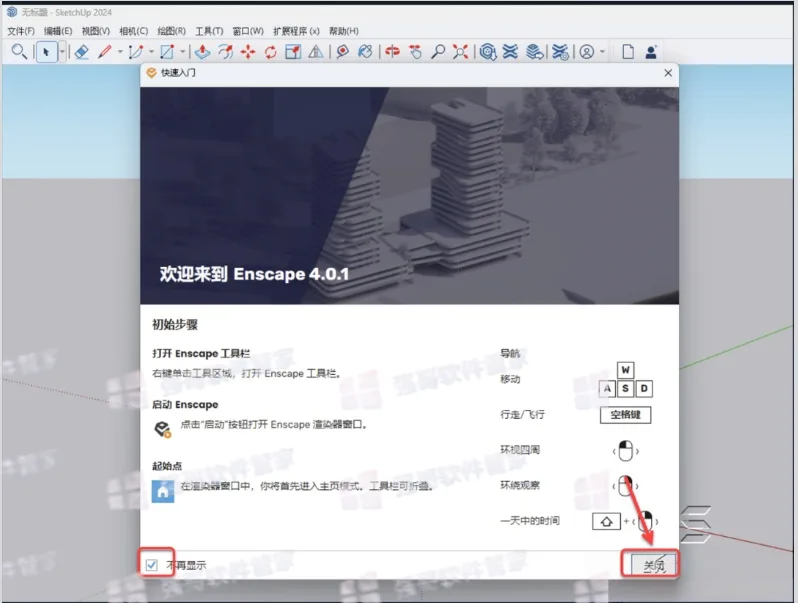Click the 移动 label

(510, 379)
